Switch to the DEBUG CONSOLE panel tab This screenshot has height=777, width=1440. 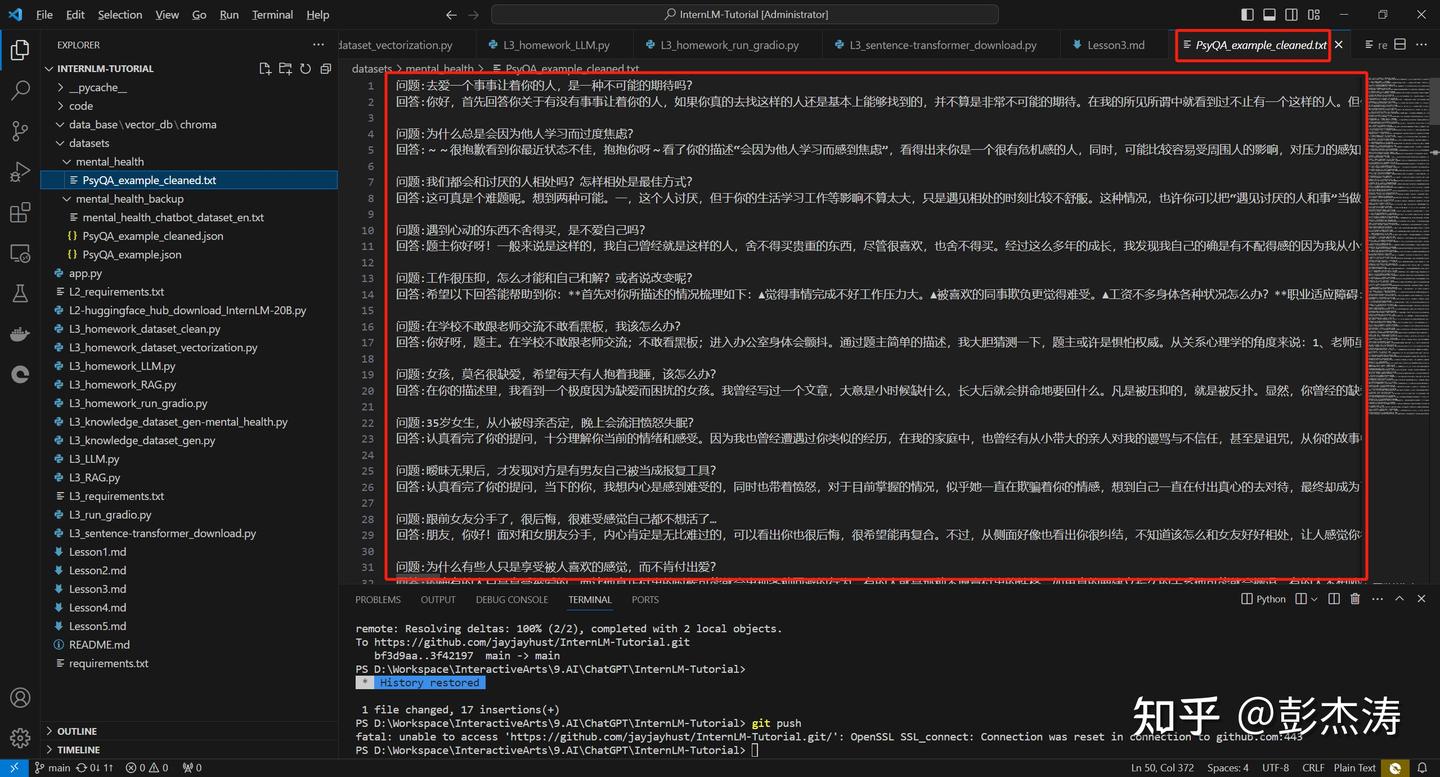tap(512, 599)
